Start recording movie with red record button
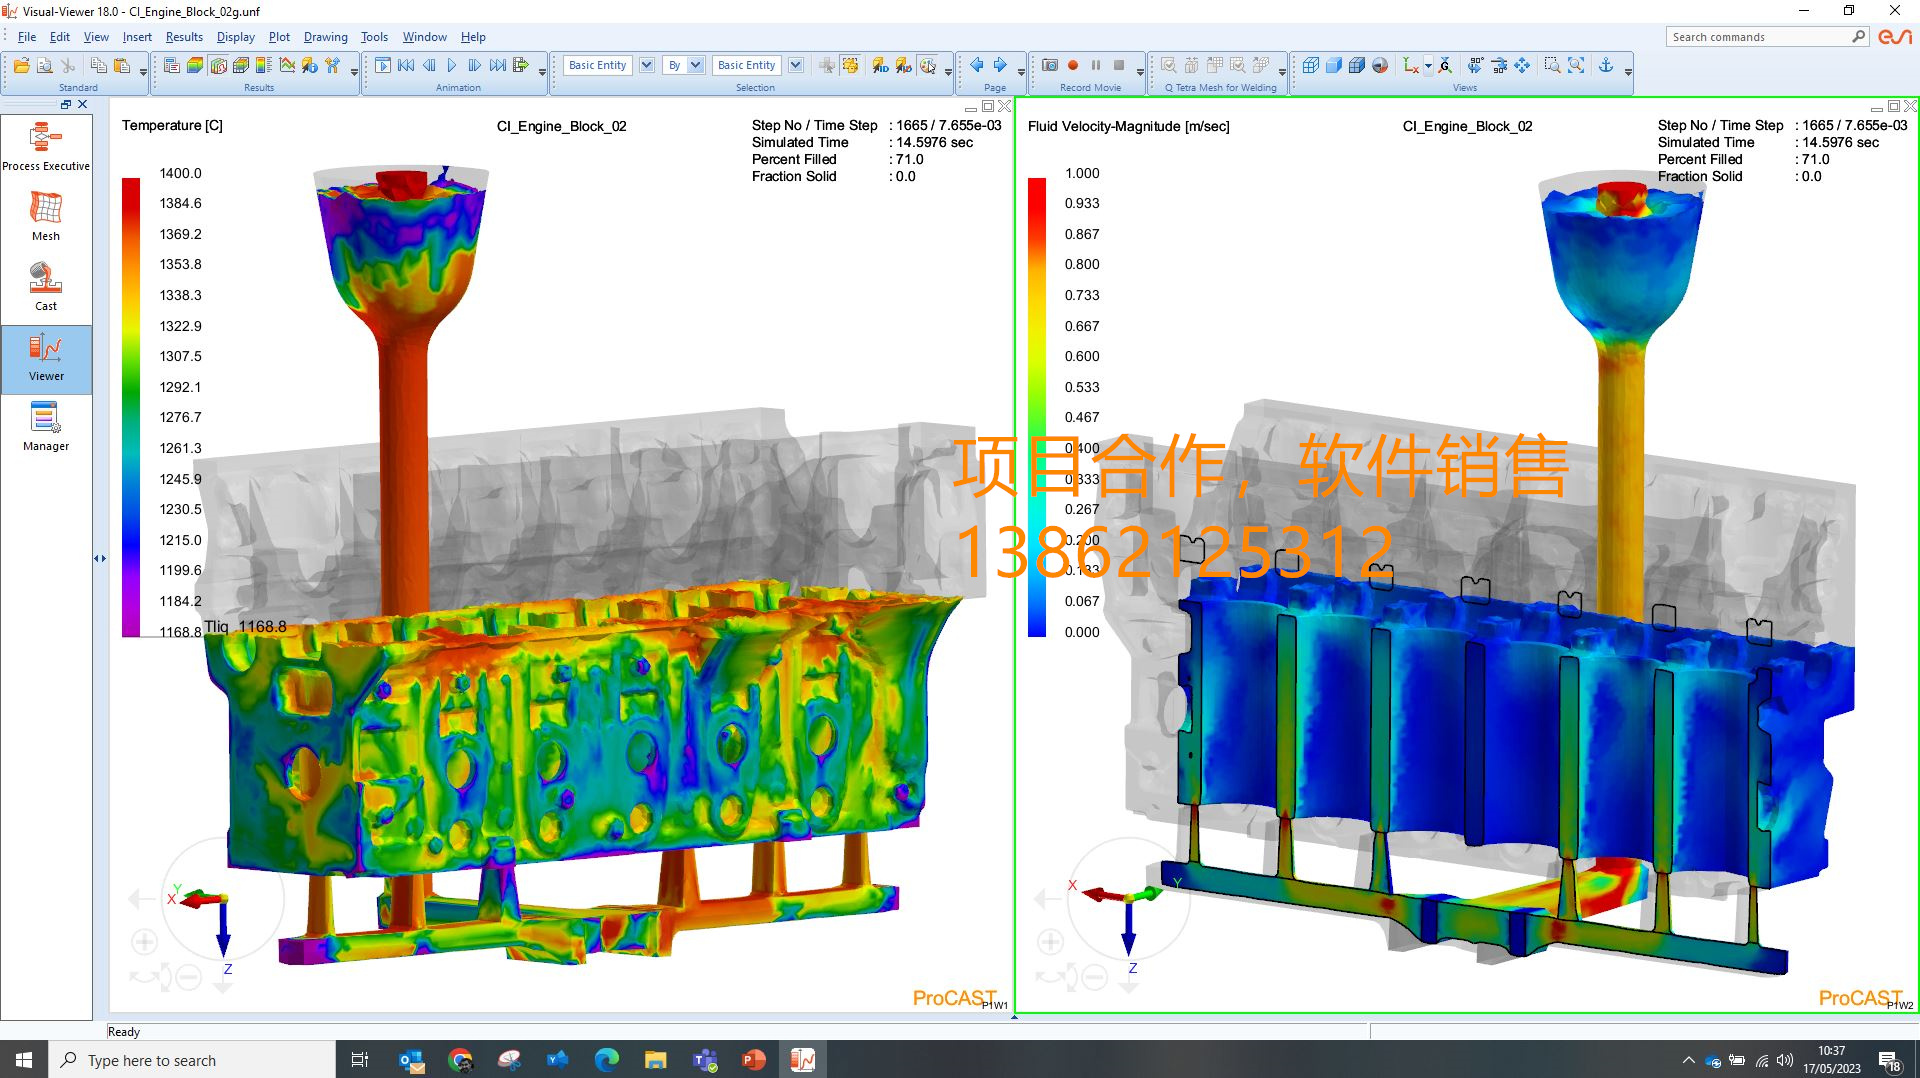The width and height of the screenshot is (1920, 1078). point(1073,65)
